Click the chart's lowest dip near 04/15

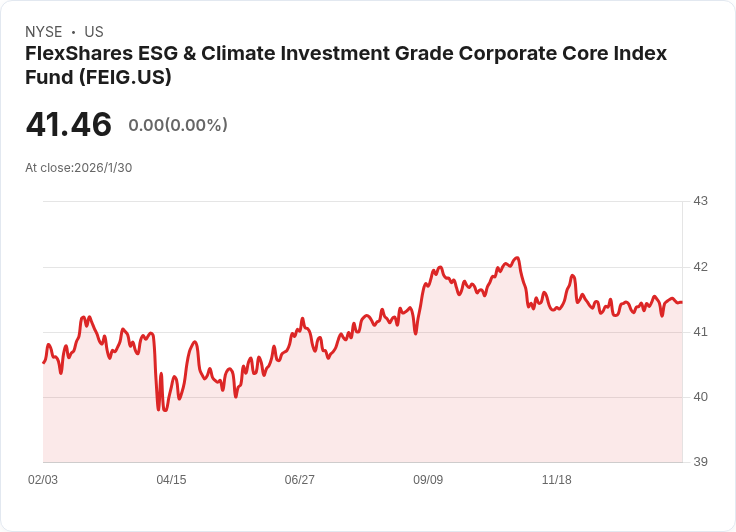[x=165, y=410]
